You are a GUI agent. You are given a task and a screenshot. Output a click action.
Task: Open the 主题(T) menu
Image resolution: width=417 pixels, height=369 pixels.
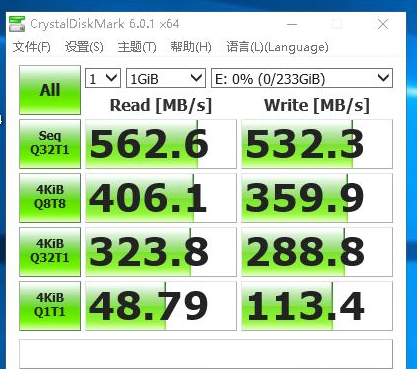(x=137, y=47)
